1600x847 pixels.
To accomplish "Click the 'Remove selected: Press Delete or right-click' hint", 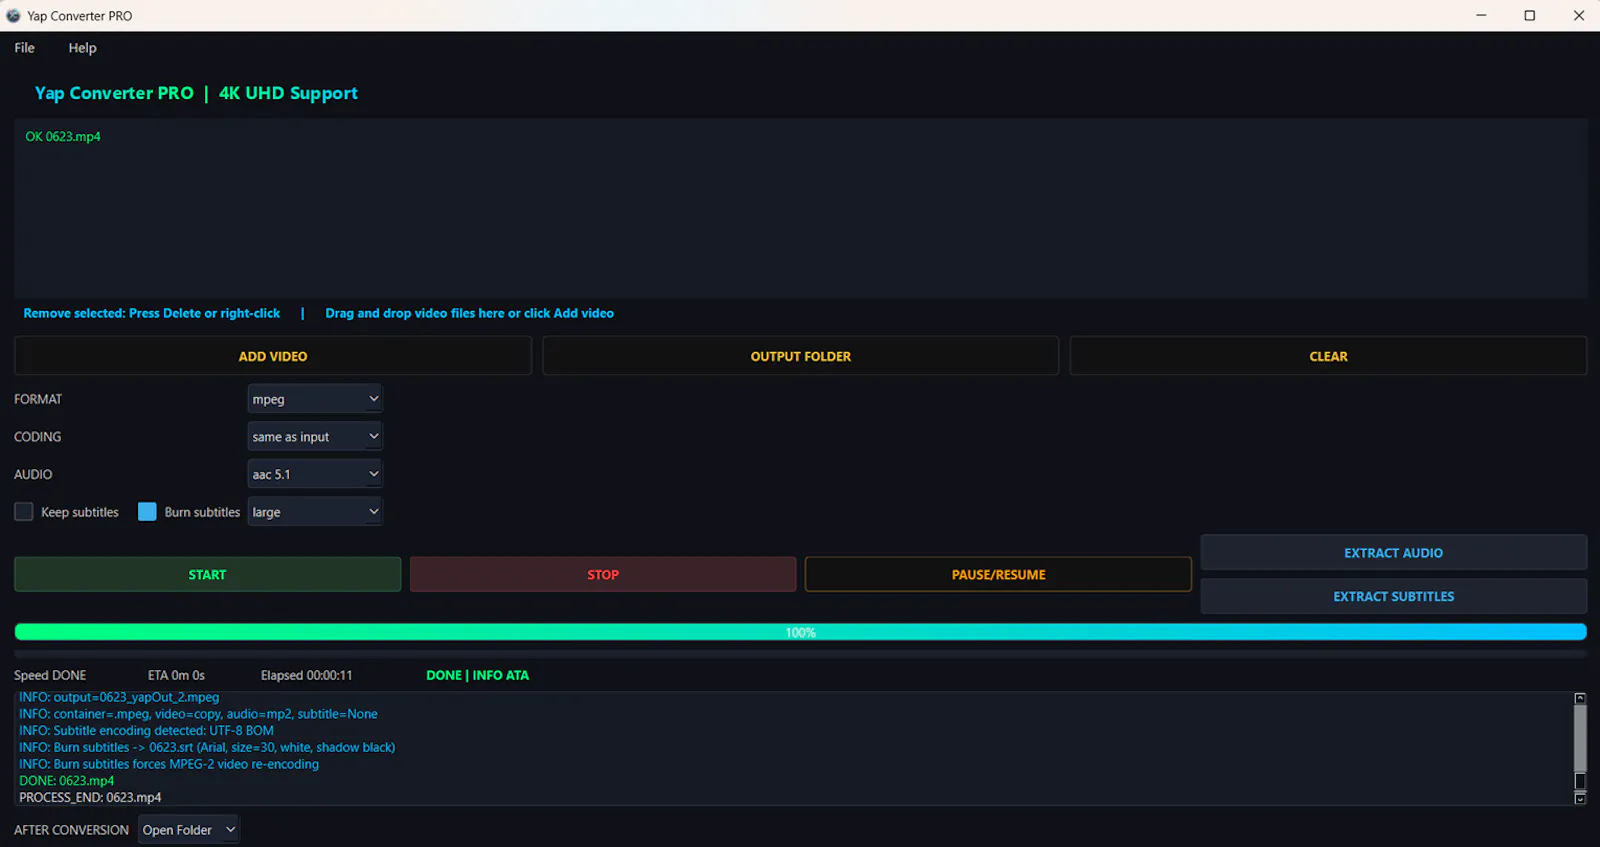I will click(152, 313).
